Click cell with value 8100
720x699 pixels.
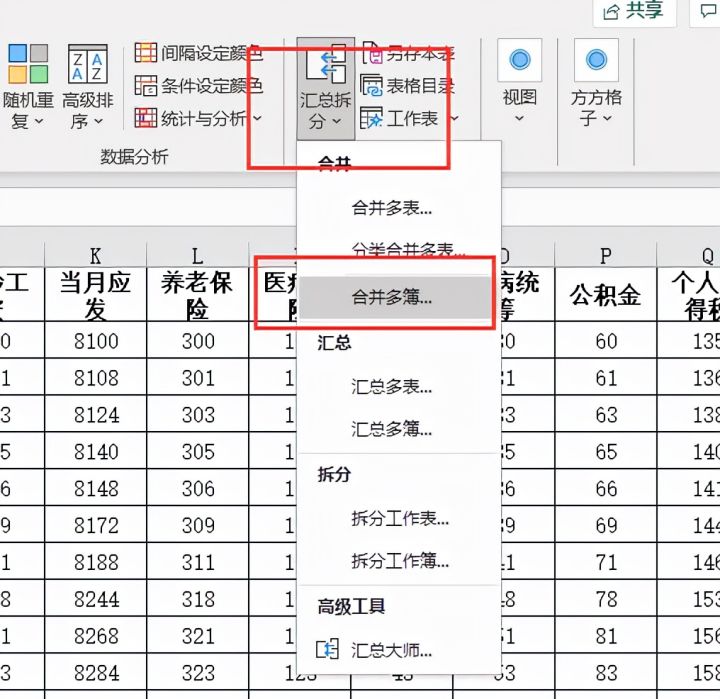pos(96,341)
